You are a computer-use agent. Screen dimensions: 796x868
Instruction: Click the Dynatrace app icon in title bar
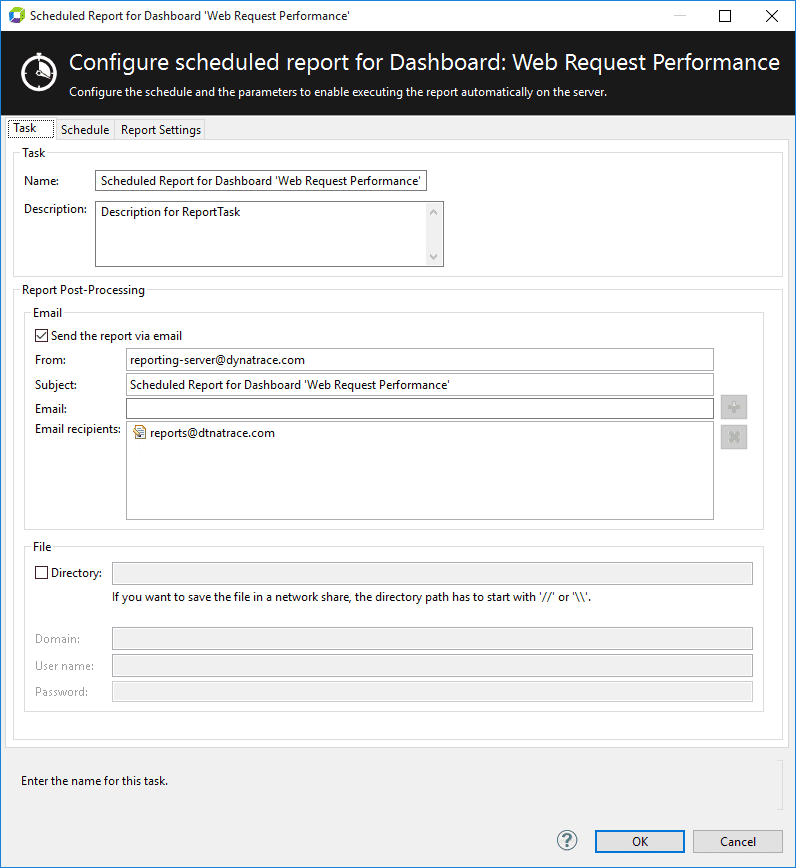(17, 16)
